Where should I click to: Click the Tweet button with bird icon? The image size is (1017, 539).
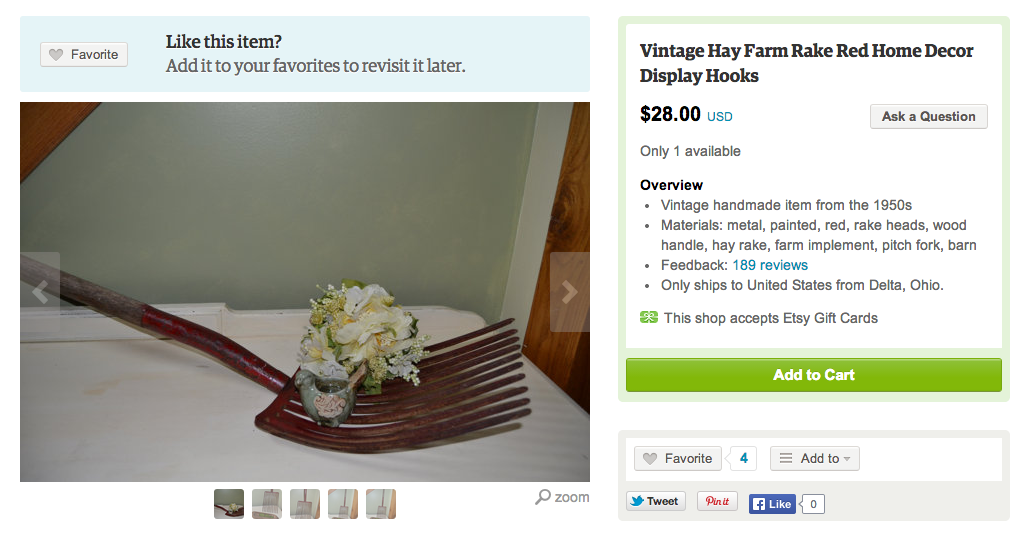point(655,502)
